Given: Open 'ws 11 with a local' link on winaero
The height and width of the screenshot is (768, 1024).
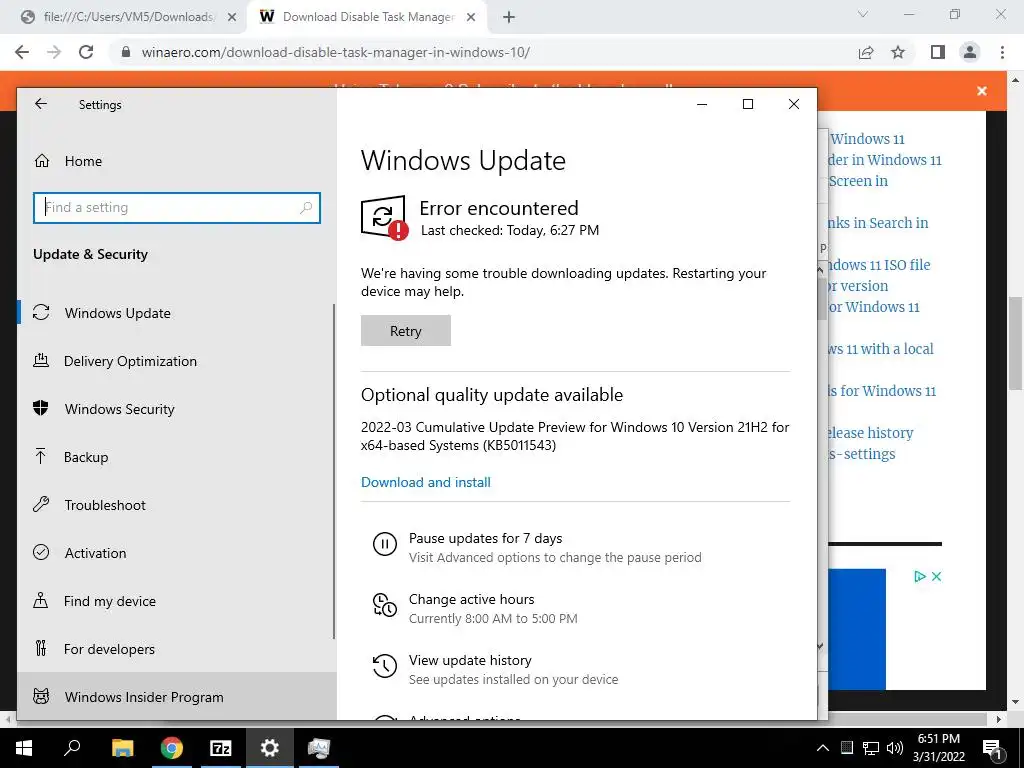Looking at the screenshot, I should (881, 349).
